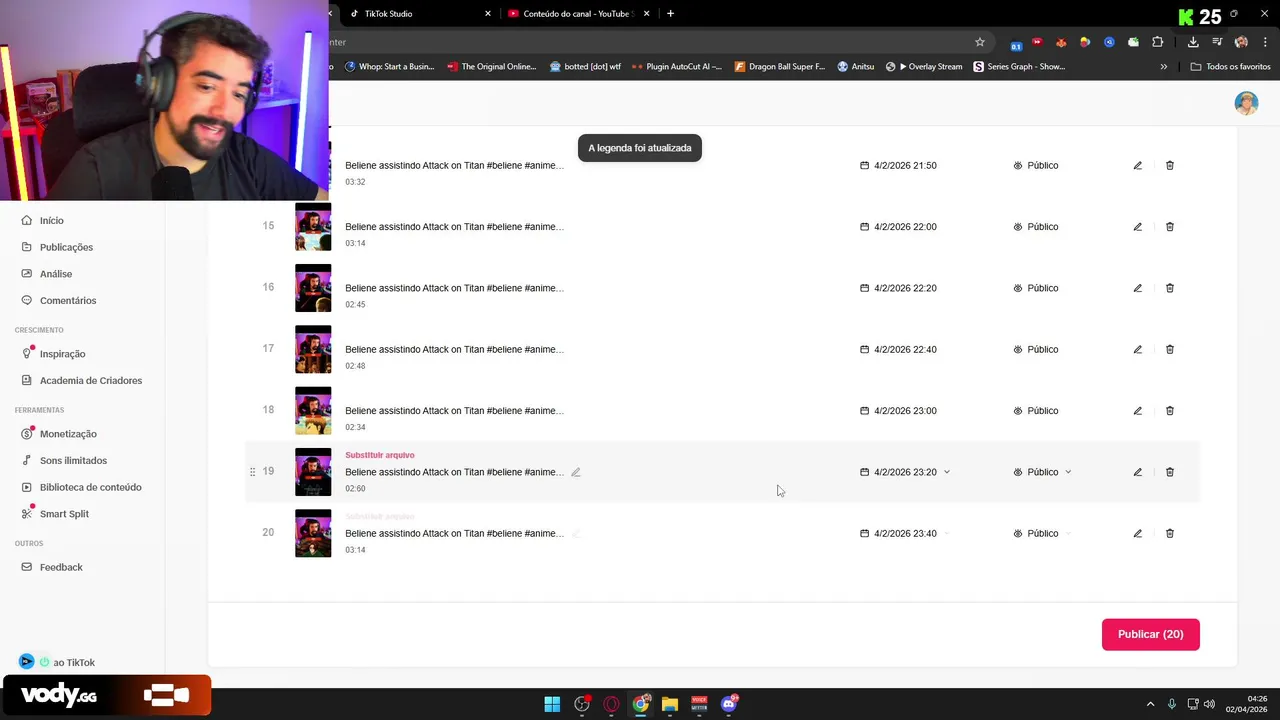Click the thumbnail of video 15
The height and width of the screenshot is (720, 1280).
pos(313,227)
